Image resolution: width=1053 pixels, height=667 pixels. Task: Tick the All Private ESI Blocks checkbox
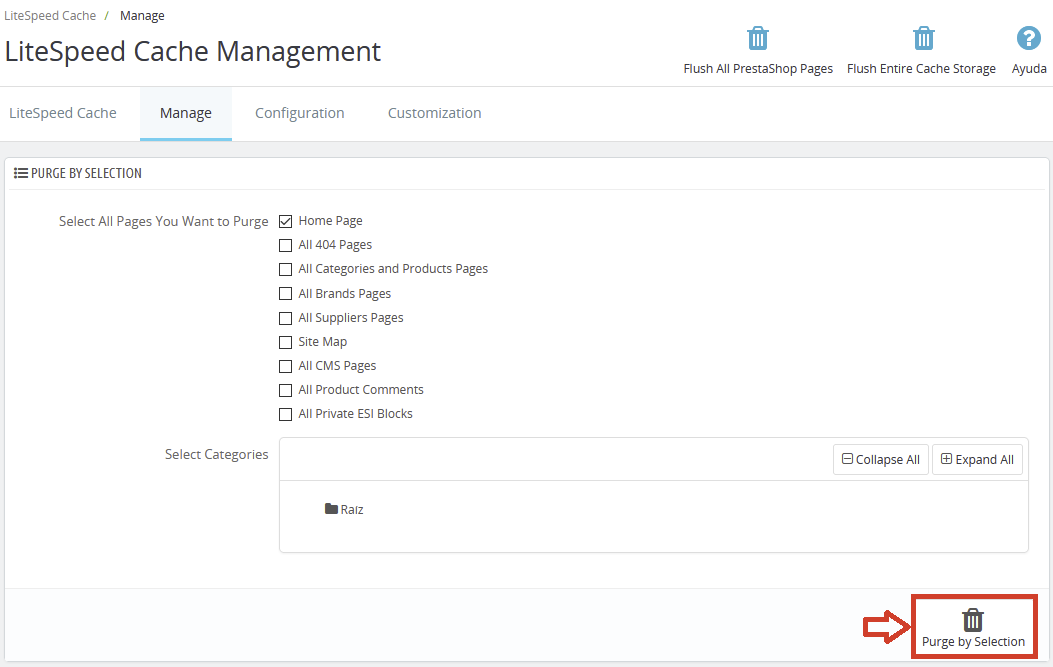coord(286,414)
